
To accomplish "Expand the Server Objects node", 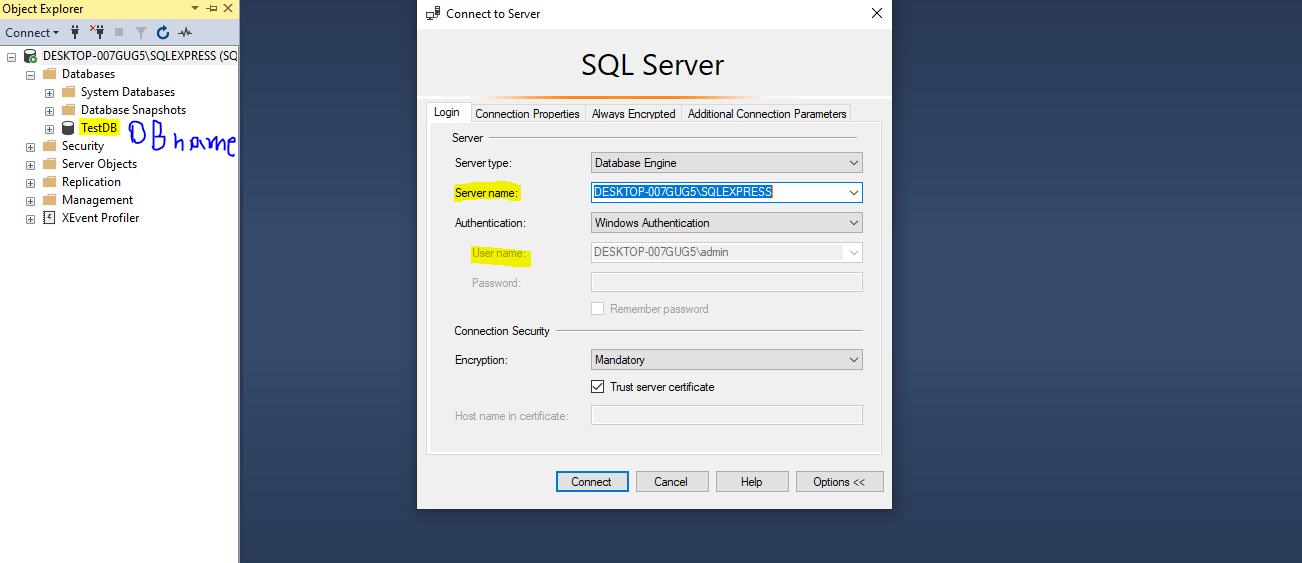I will point(30,165).
